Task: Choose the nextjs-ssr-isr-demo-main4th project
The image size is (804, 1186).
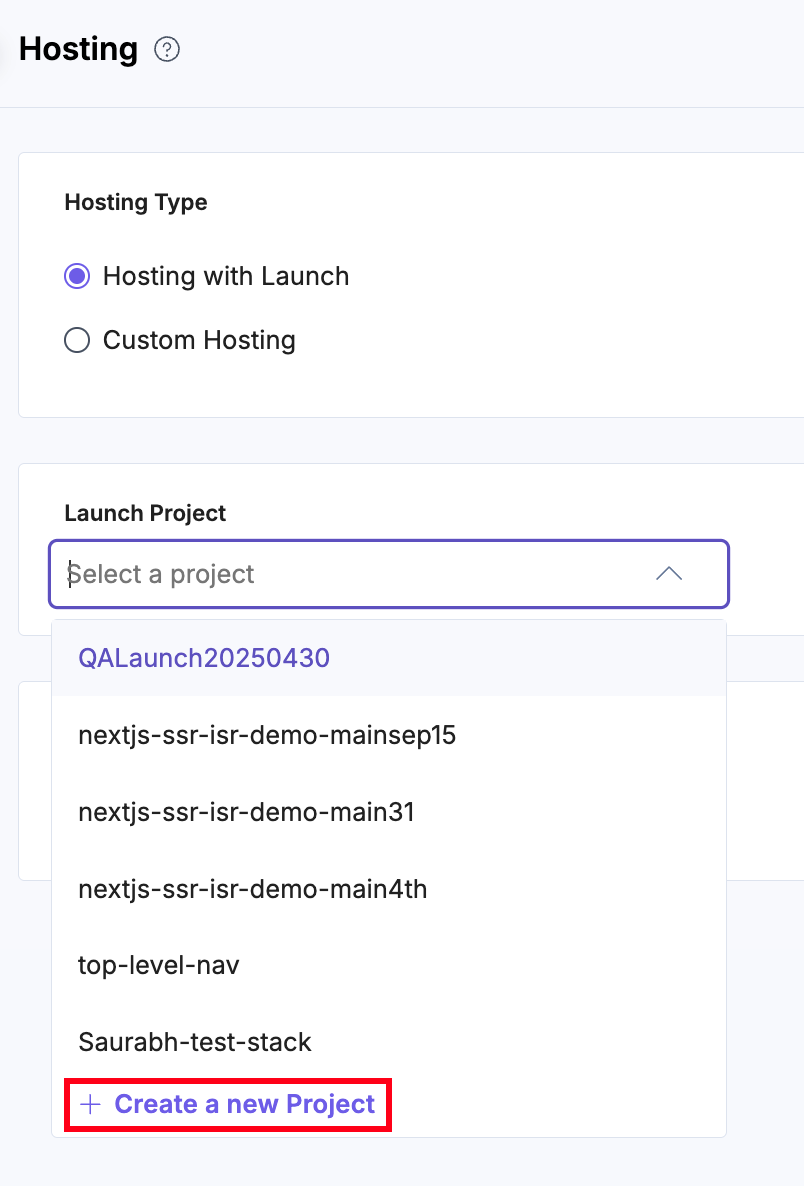Action: click(252, 888)
